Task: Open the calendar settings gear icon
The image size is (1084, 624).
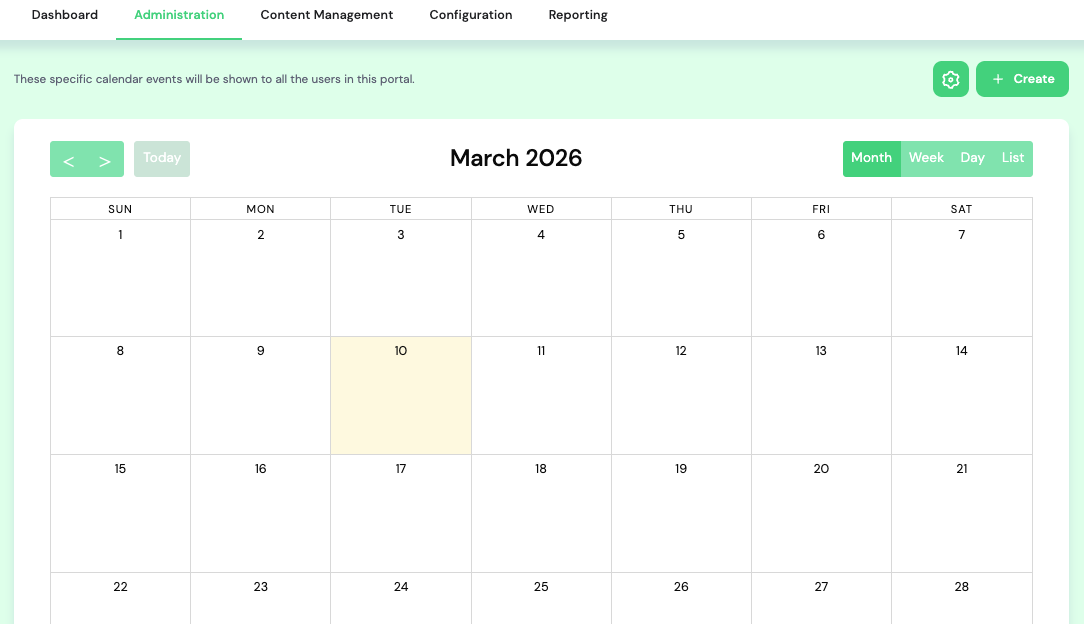Action: pyautogui.click(x=950, y=79)
